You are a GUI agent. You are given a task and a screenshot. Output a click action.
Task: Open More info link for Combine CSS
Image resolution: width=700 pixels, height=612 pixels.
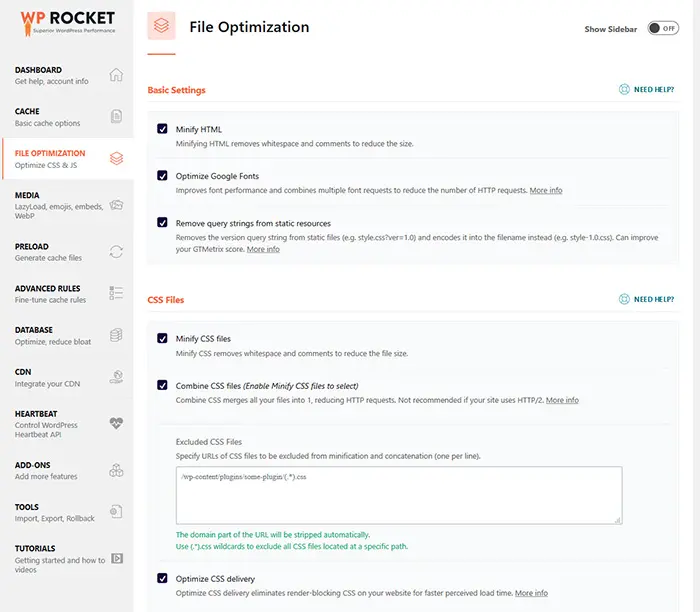point(562,400)
